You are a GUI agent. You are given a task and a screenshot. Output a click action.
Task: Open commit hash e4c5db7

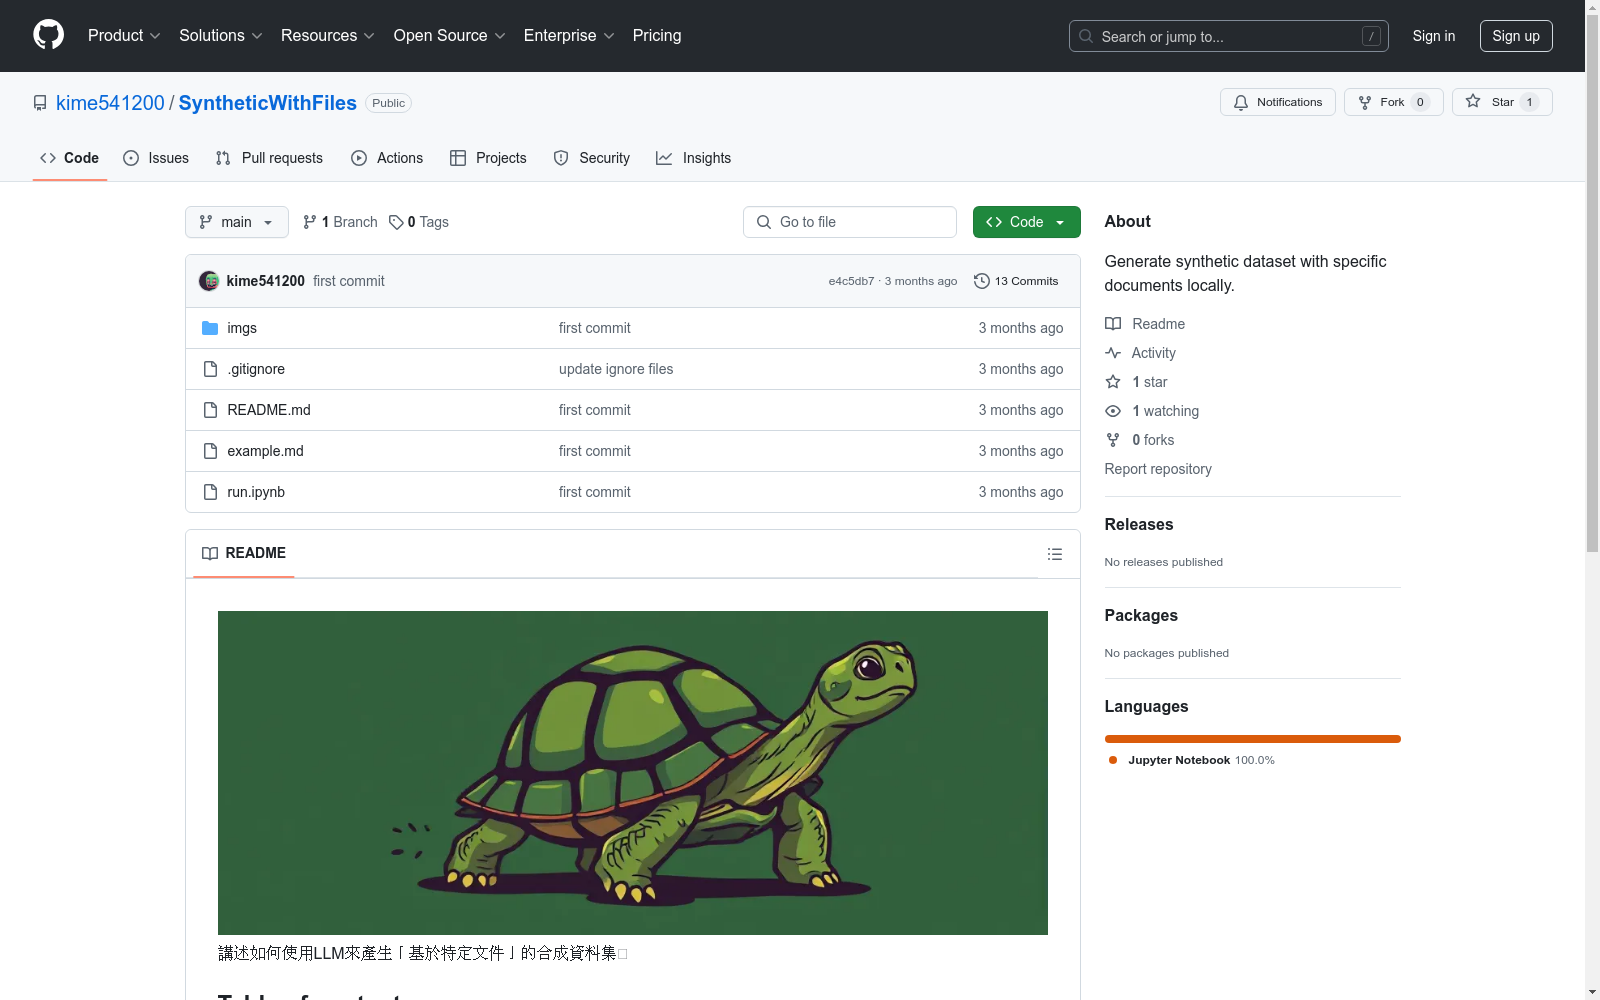pyautogui.click(x=851, y=281)
